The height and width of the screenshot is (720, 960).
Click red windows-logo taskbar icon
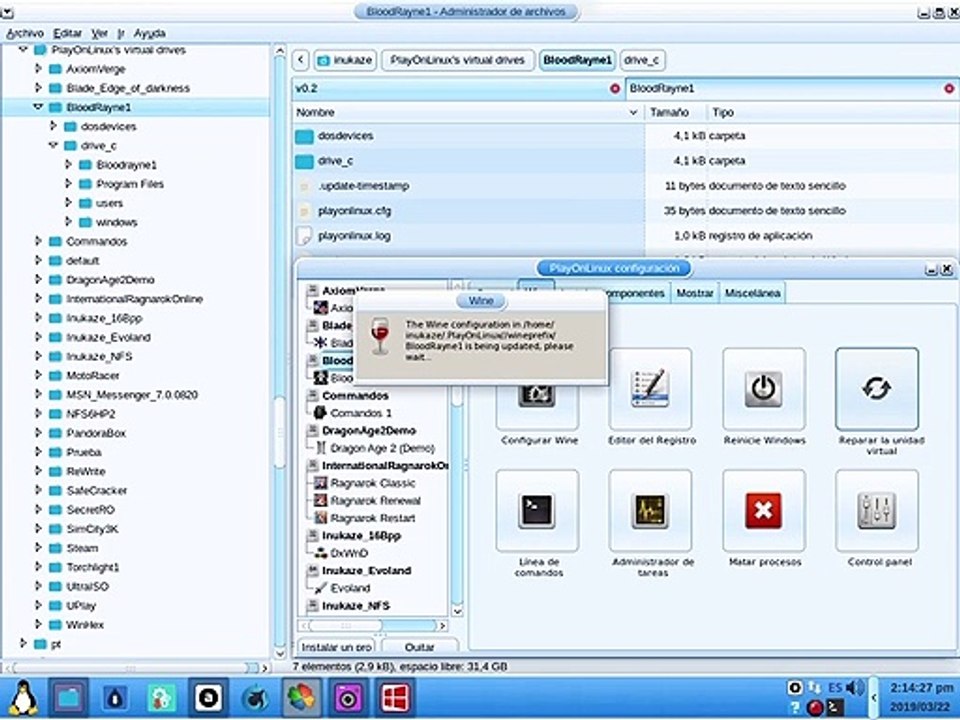[395, 698]
